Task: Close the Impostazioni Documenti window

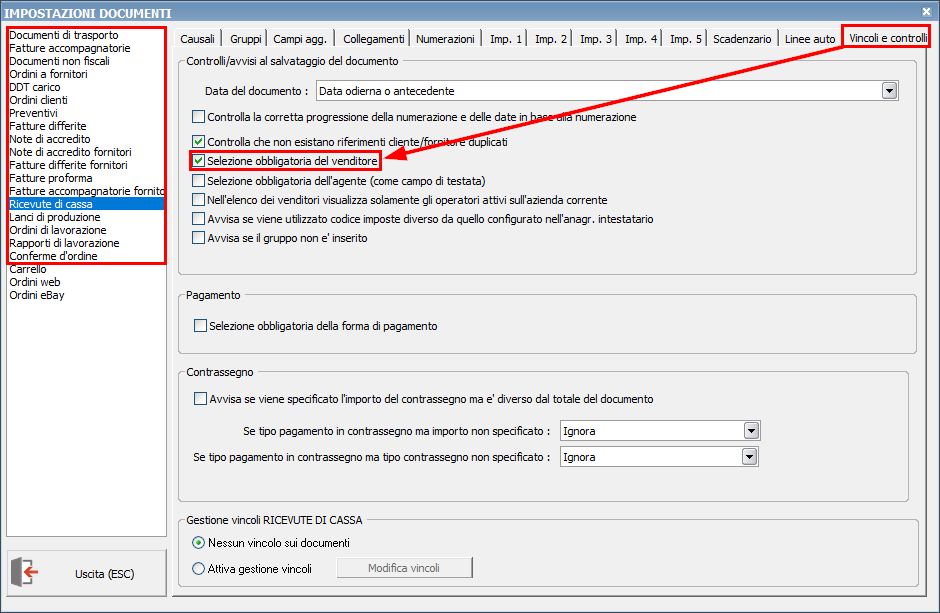Action: (926, 11)
